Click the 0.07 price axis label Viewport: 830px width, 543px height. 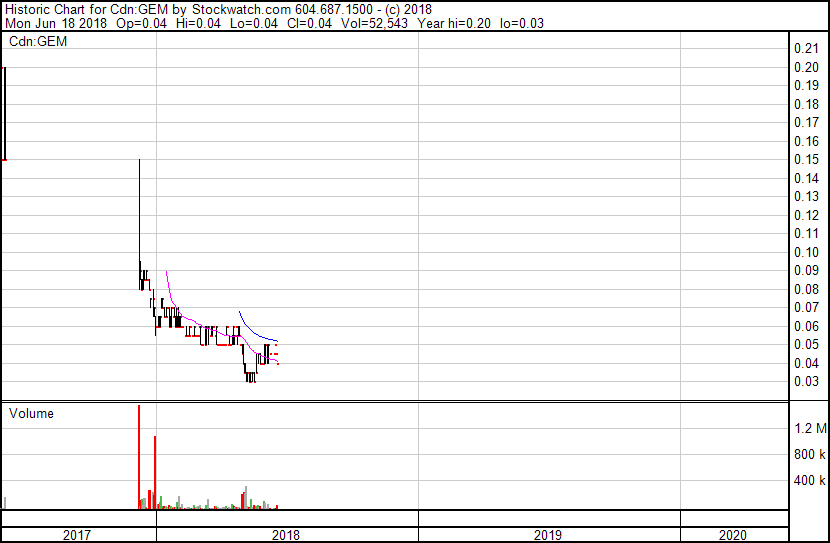pos(806,307)
